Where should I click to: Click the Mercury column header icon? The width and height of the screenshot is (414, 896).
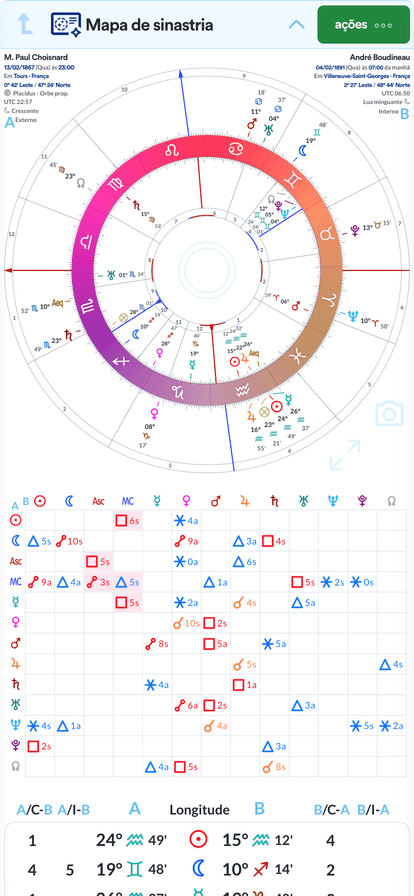click(x=157, y=501)
